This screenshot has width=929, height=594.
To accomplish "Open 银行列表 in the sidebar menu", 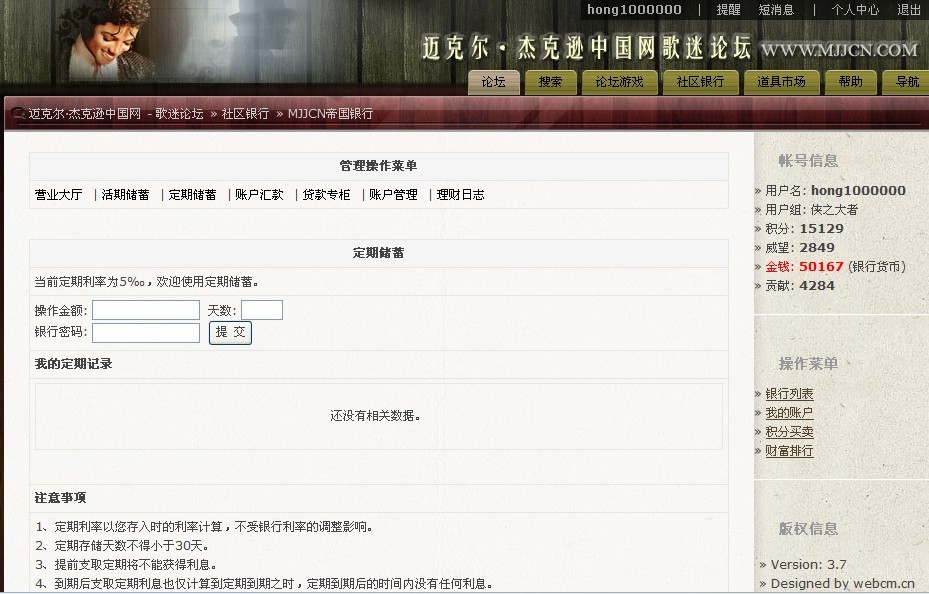I will pyautogui.click(x=789, y=394).
